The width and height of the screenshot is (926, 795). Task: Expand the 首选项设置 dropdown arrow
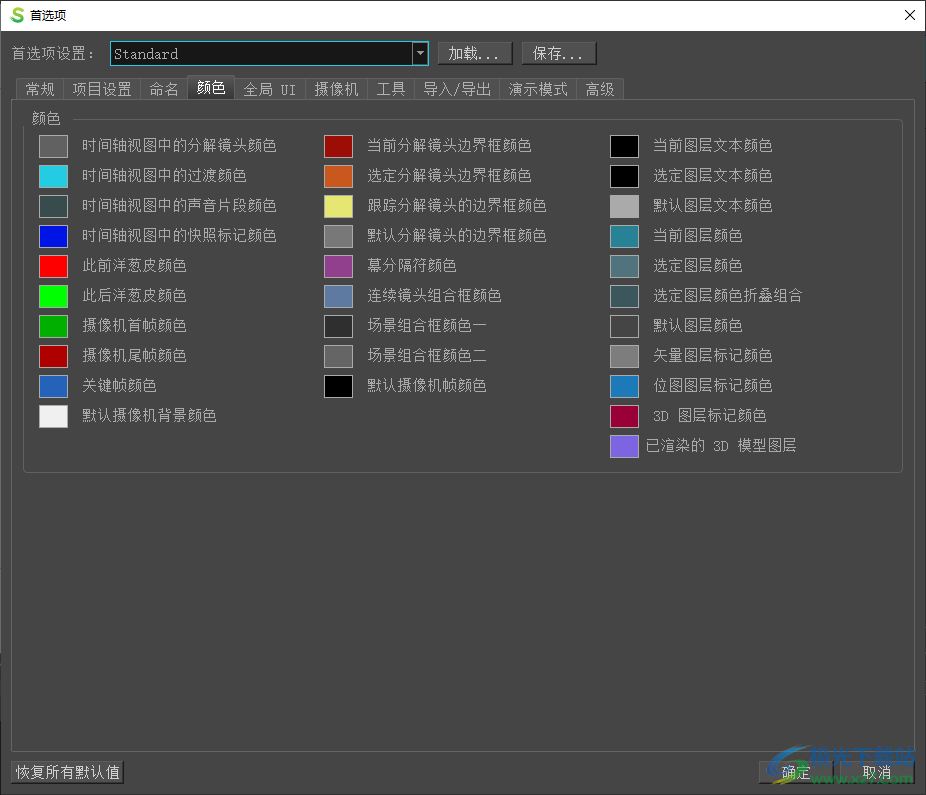pos(420,53)
